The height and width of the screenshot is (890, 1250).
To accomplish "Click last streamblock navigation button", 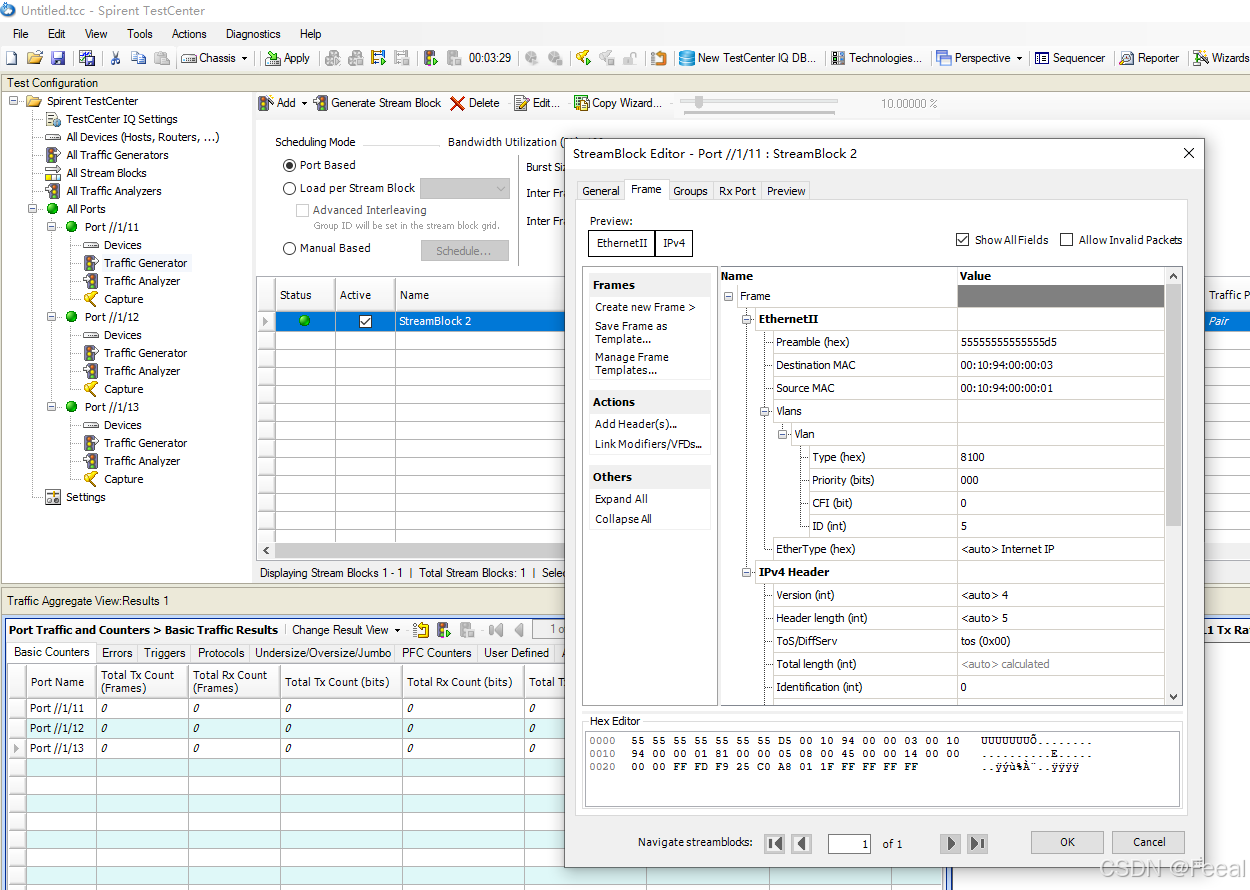I will click(978, 843).
